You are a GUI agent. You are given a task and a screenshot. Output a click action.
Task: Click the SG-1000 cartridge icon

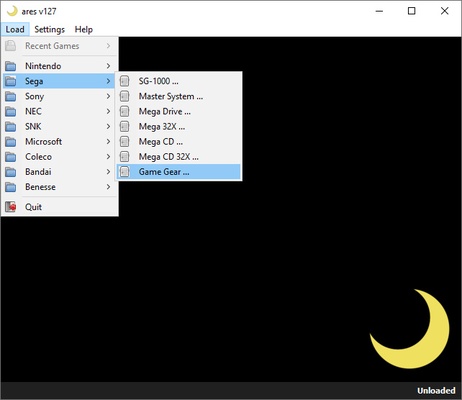(124, 81)
